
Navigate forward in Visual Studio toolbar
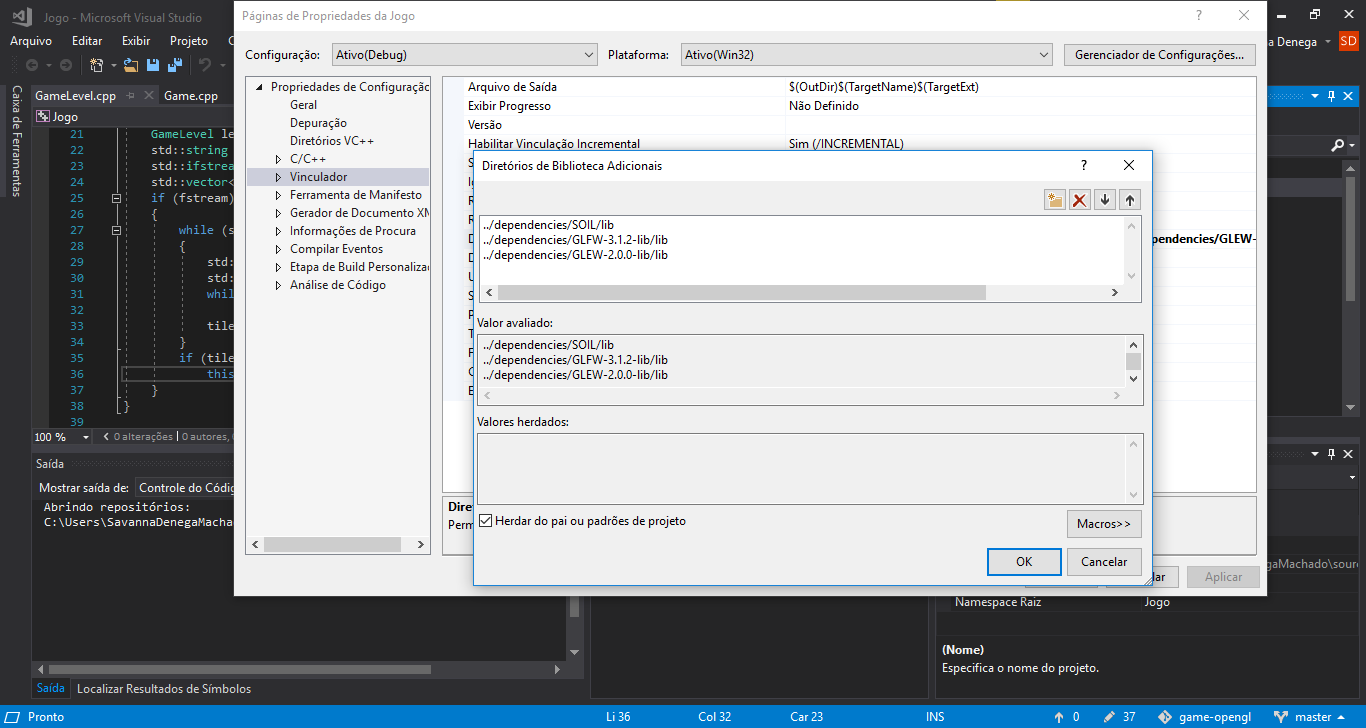pos(65,65)
